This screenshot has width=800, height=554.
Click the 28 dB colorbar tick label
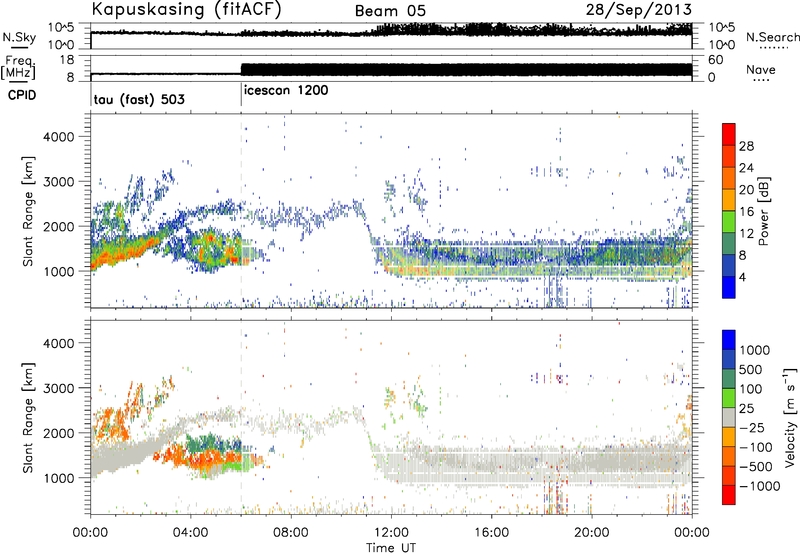(x=746, y=146)
